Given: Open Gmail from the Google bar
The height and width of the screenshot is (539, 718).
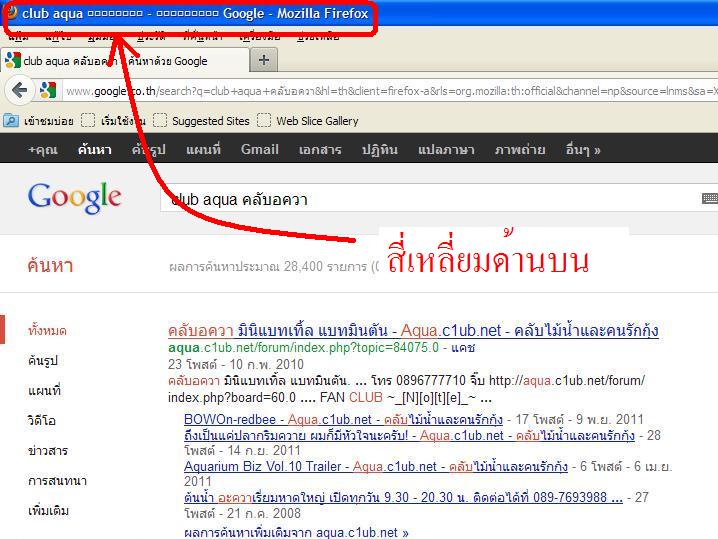Looking at the screenshot, I should pos(260,149).
